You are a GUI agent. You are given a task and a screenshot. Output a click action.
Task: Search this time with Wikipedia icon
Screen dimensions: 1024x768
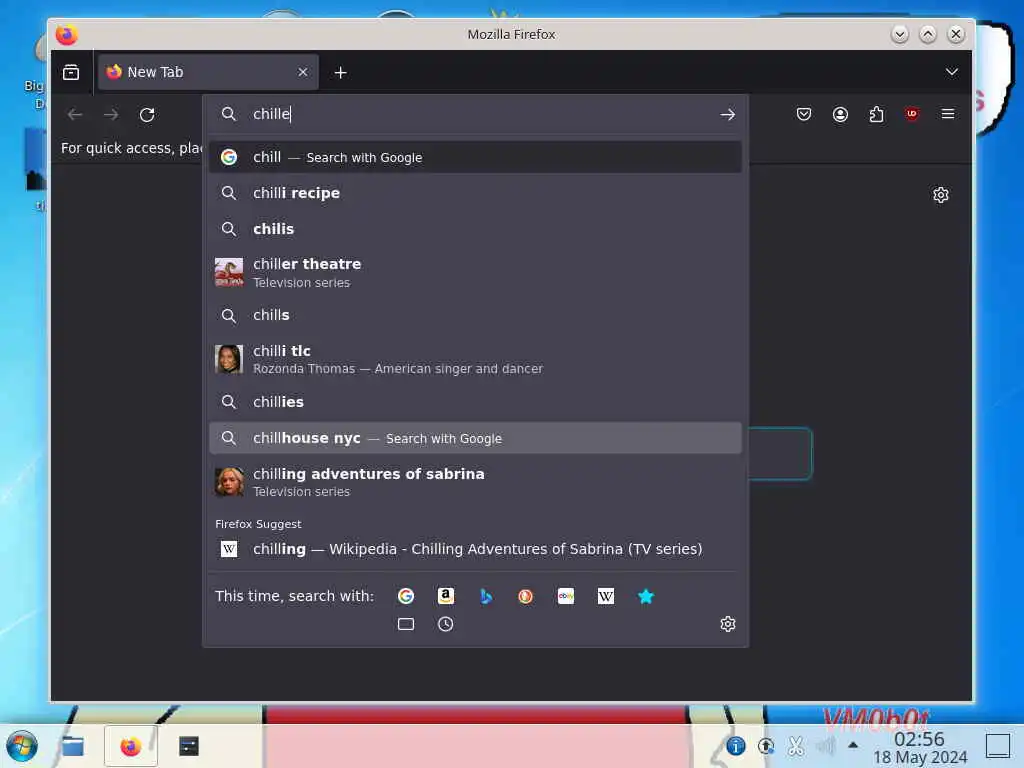tap(605, 596)
